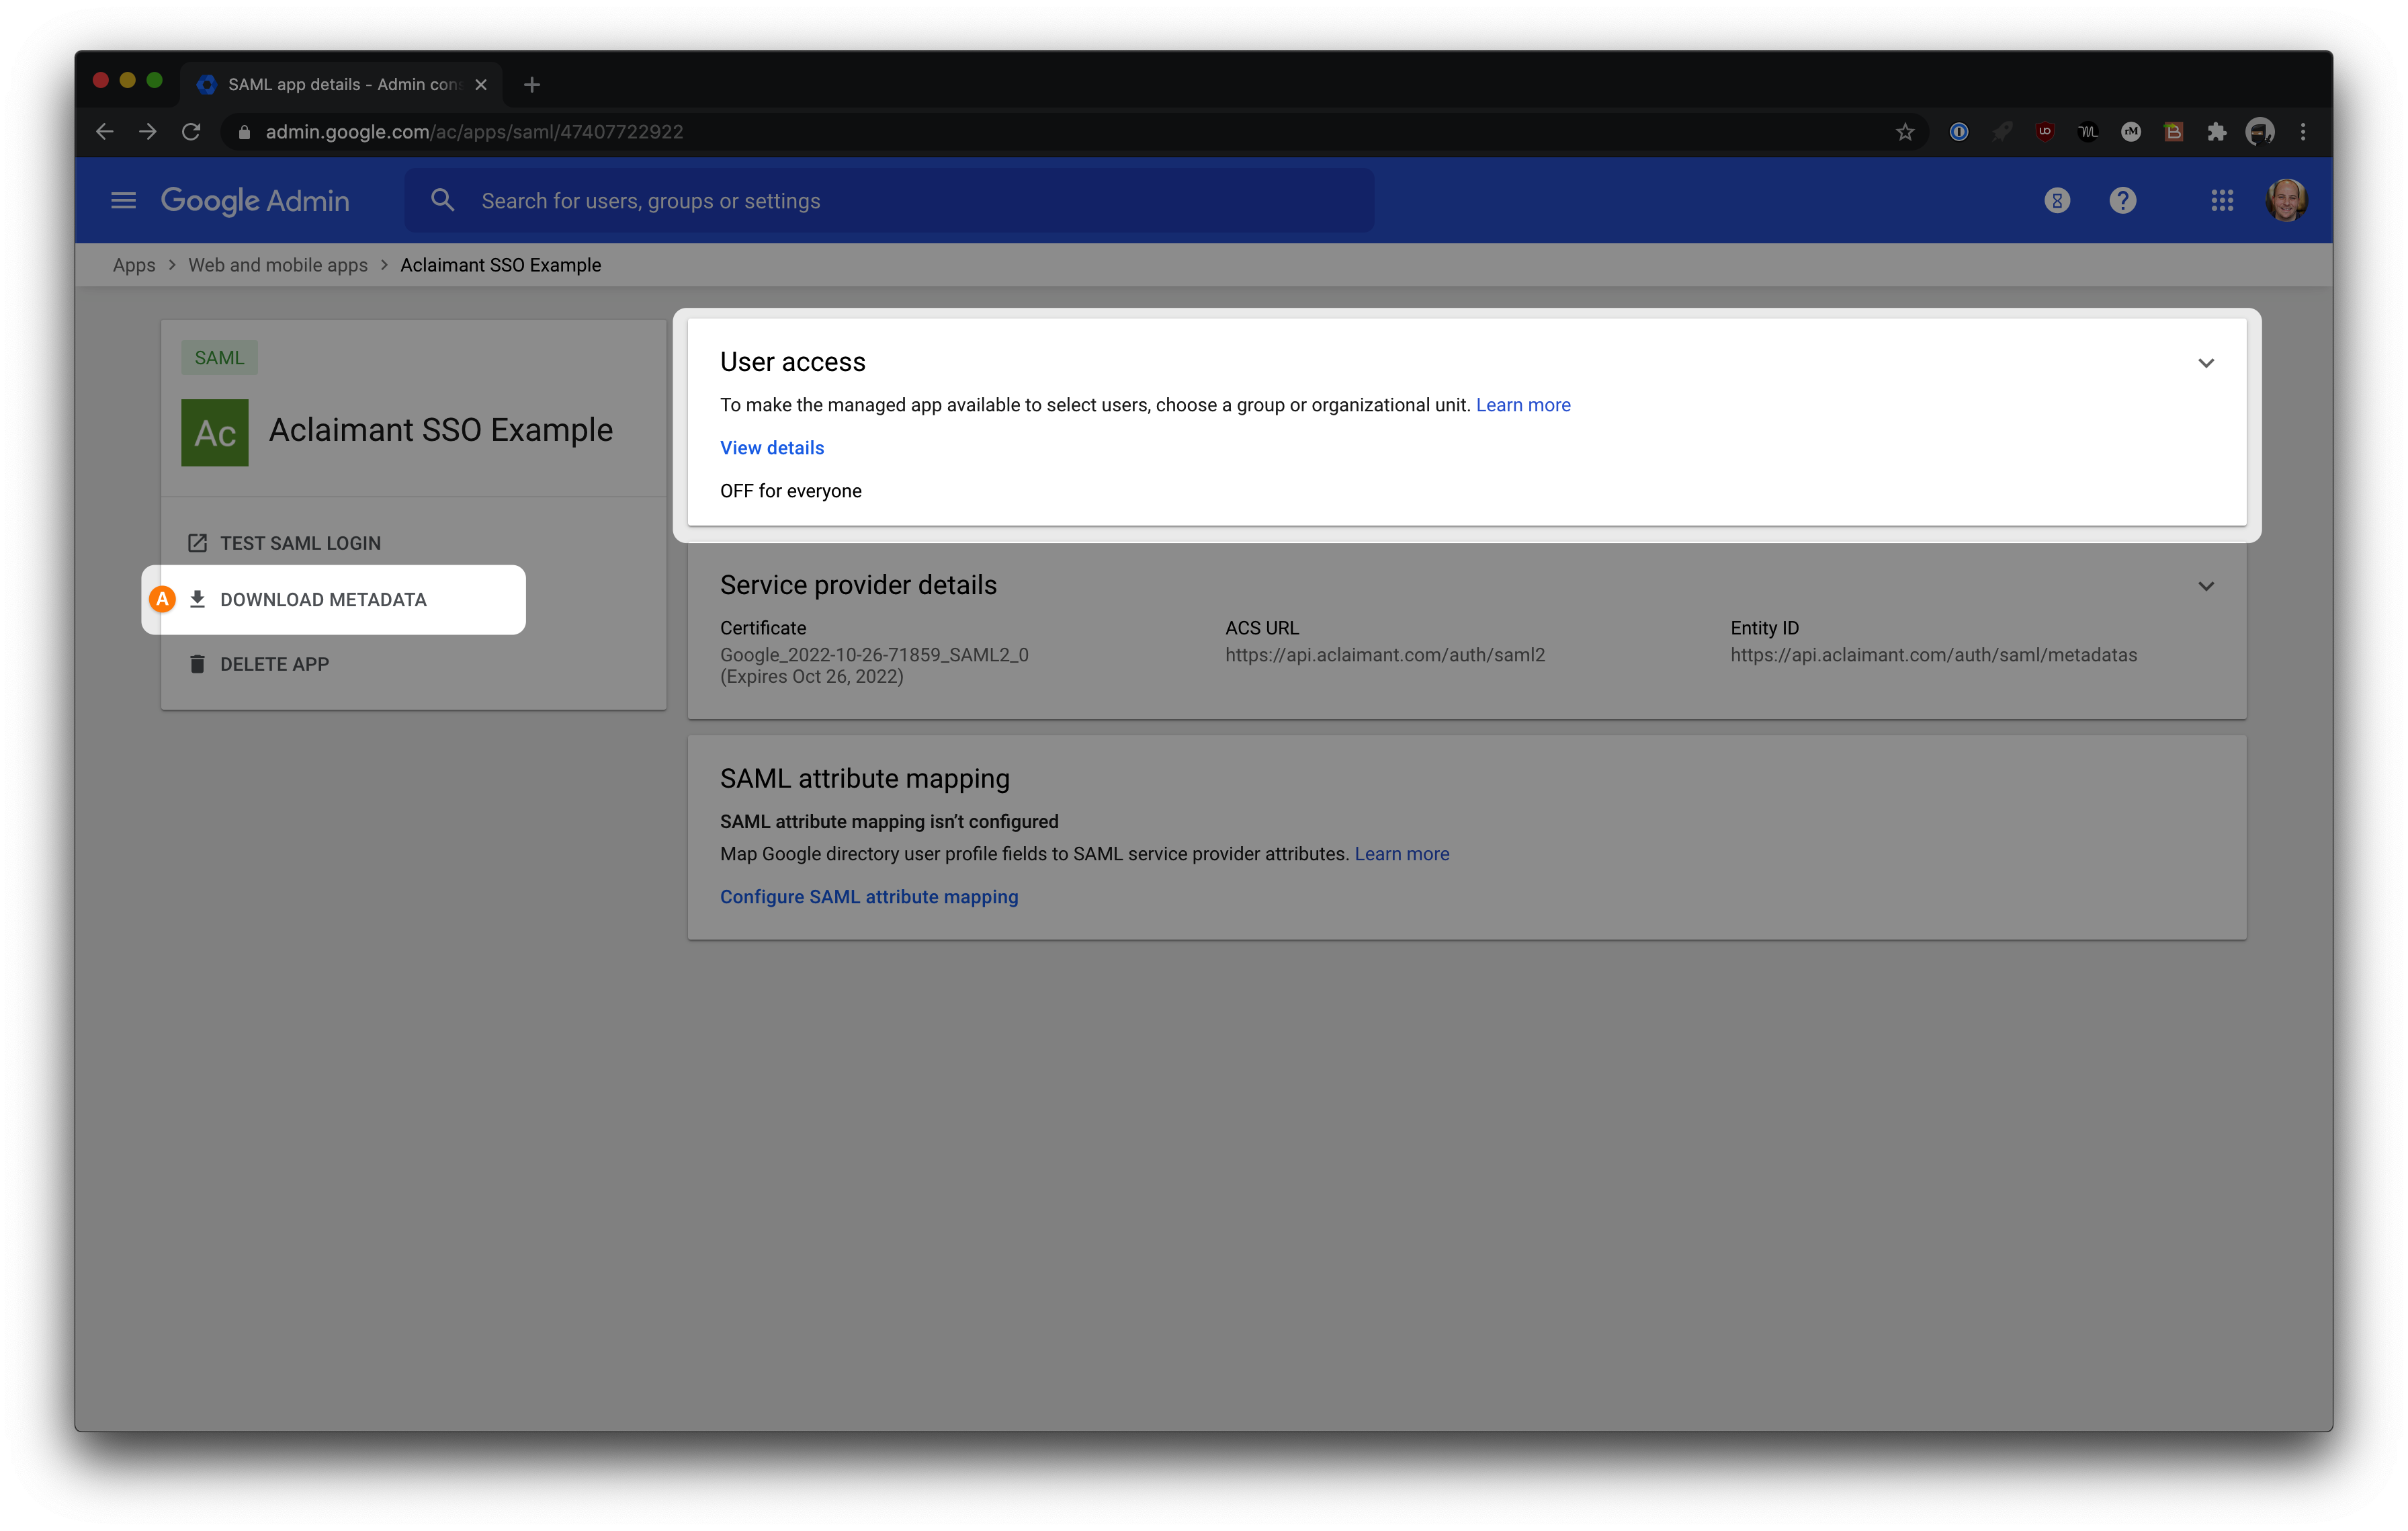The height and width of the screenshot is (1531, 2408).
Task: Open the Chrome profile avatar in toolbar
Action: pyautogui.click(x=2260, y=132)
